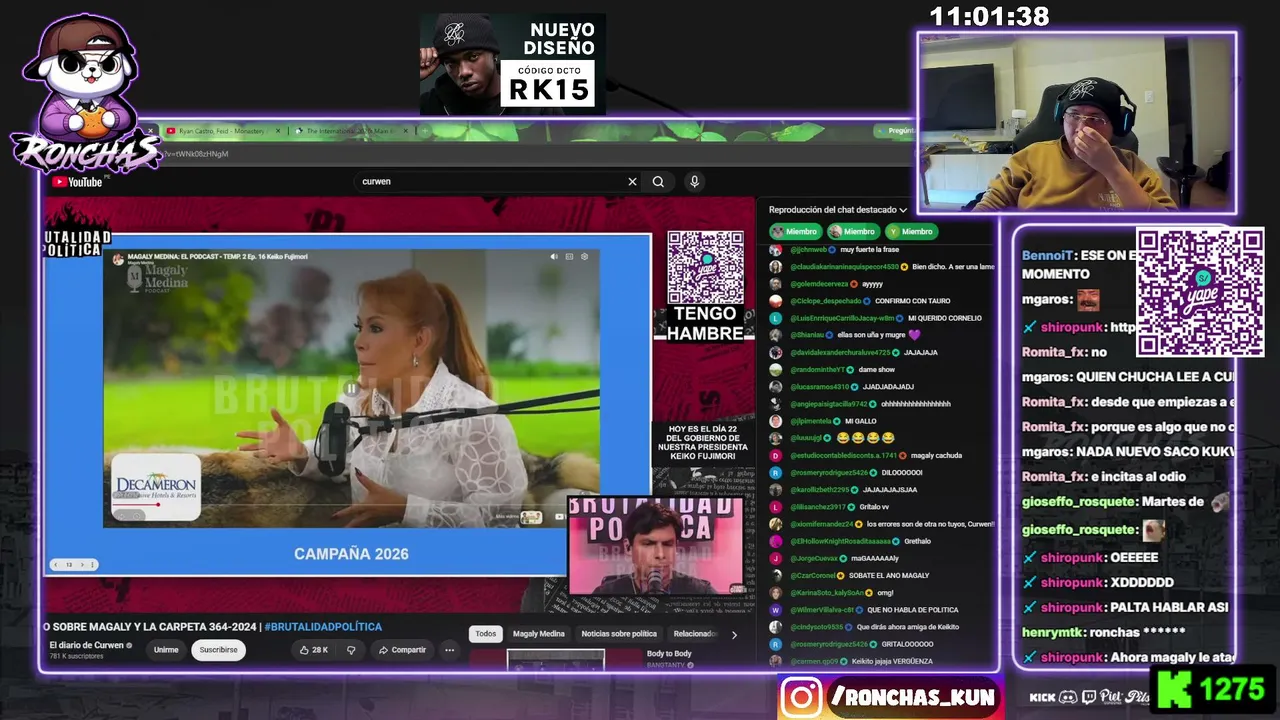Open slide pager three-dot options

pos(92,565)
